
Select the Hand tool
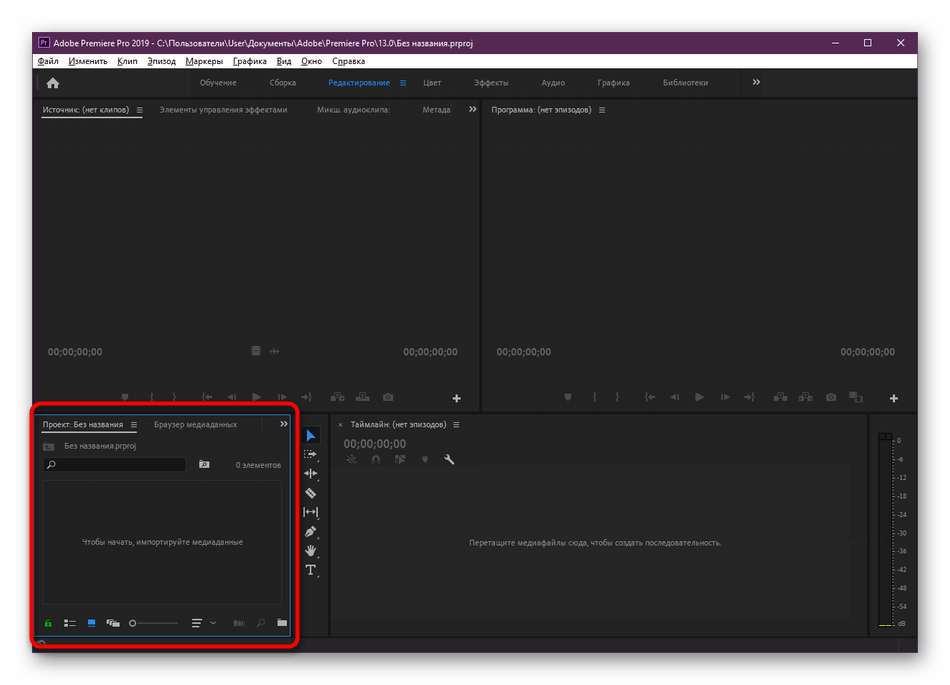pos(311,550)
